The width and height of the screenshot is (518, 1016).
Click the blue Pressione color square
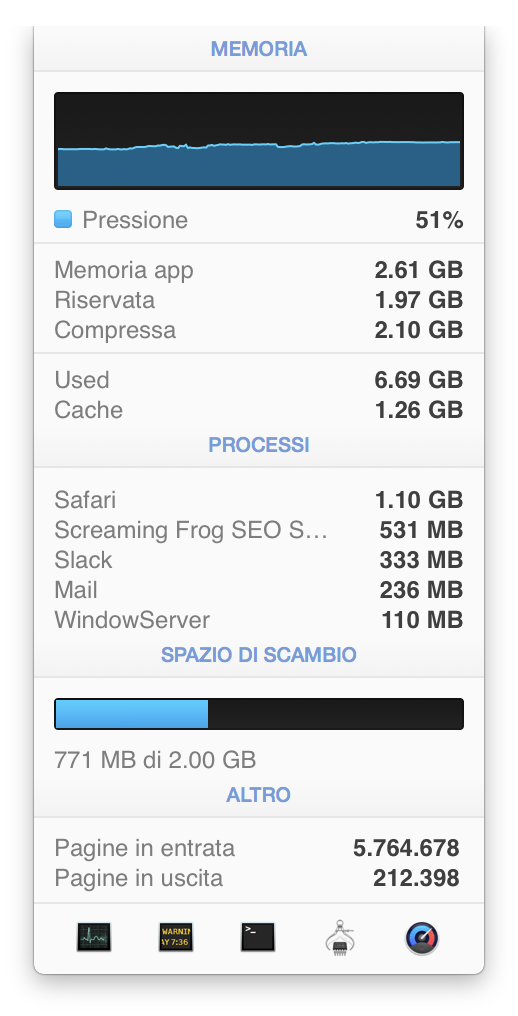coord(63,220)
